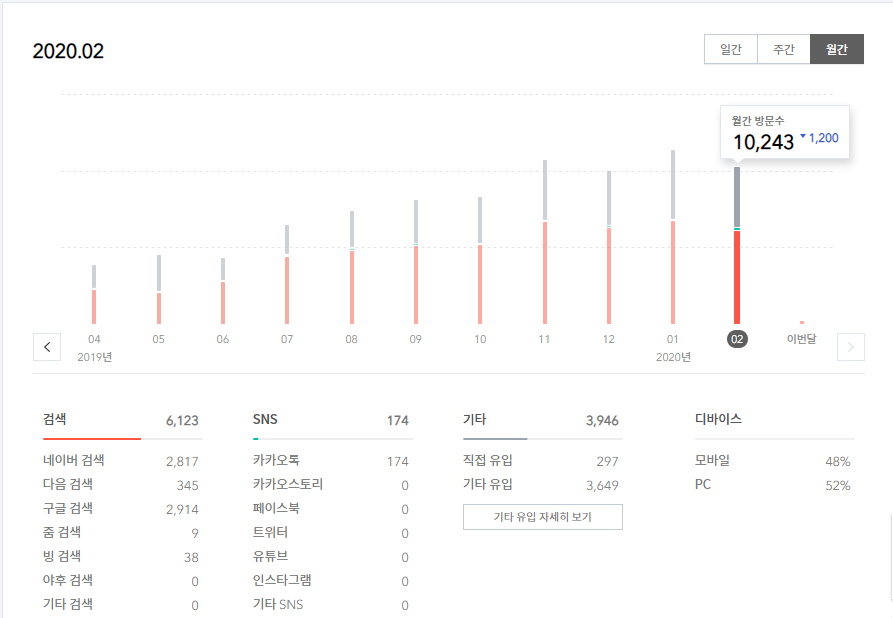Viewport: 893px width, 618px height.
Task: Select the 01 month bar of 2020
Action: 673,237
